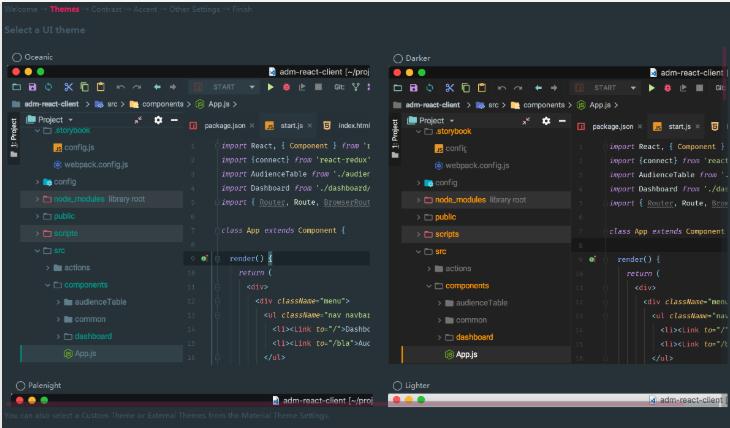Click the Stop square icon in Darker preview

[699, 88]
